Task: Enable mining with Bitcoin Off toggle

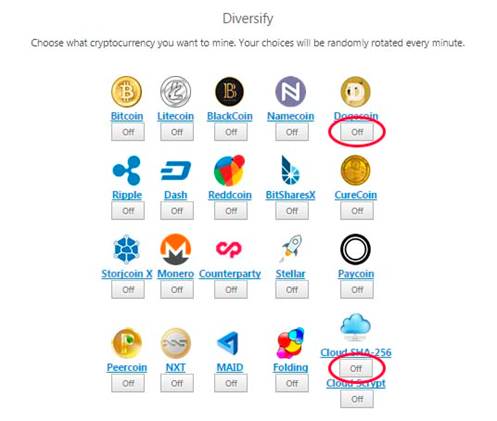Action: [128, 132]
